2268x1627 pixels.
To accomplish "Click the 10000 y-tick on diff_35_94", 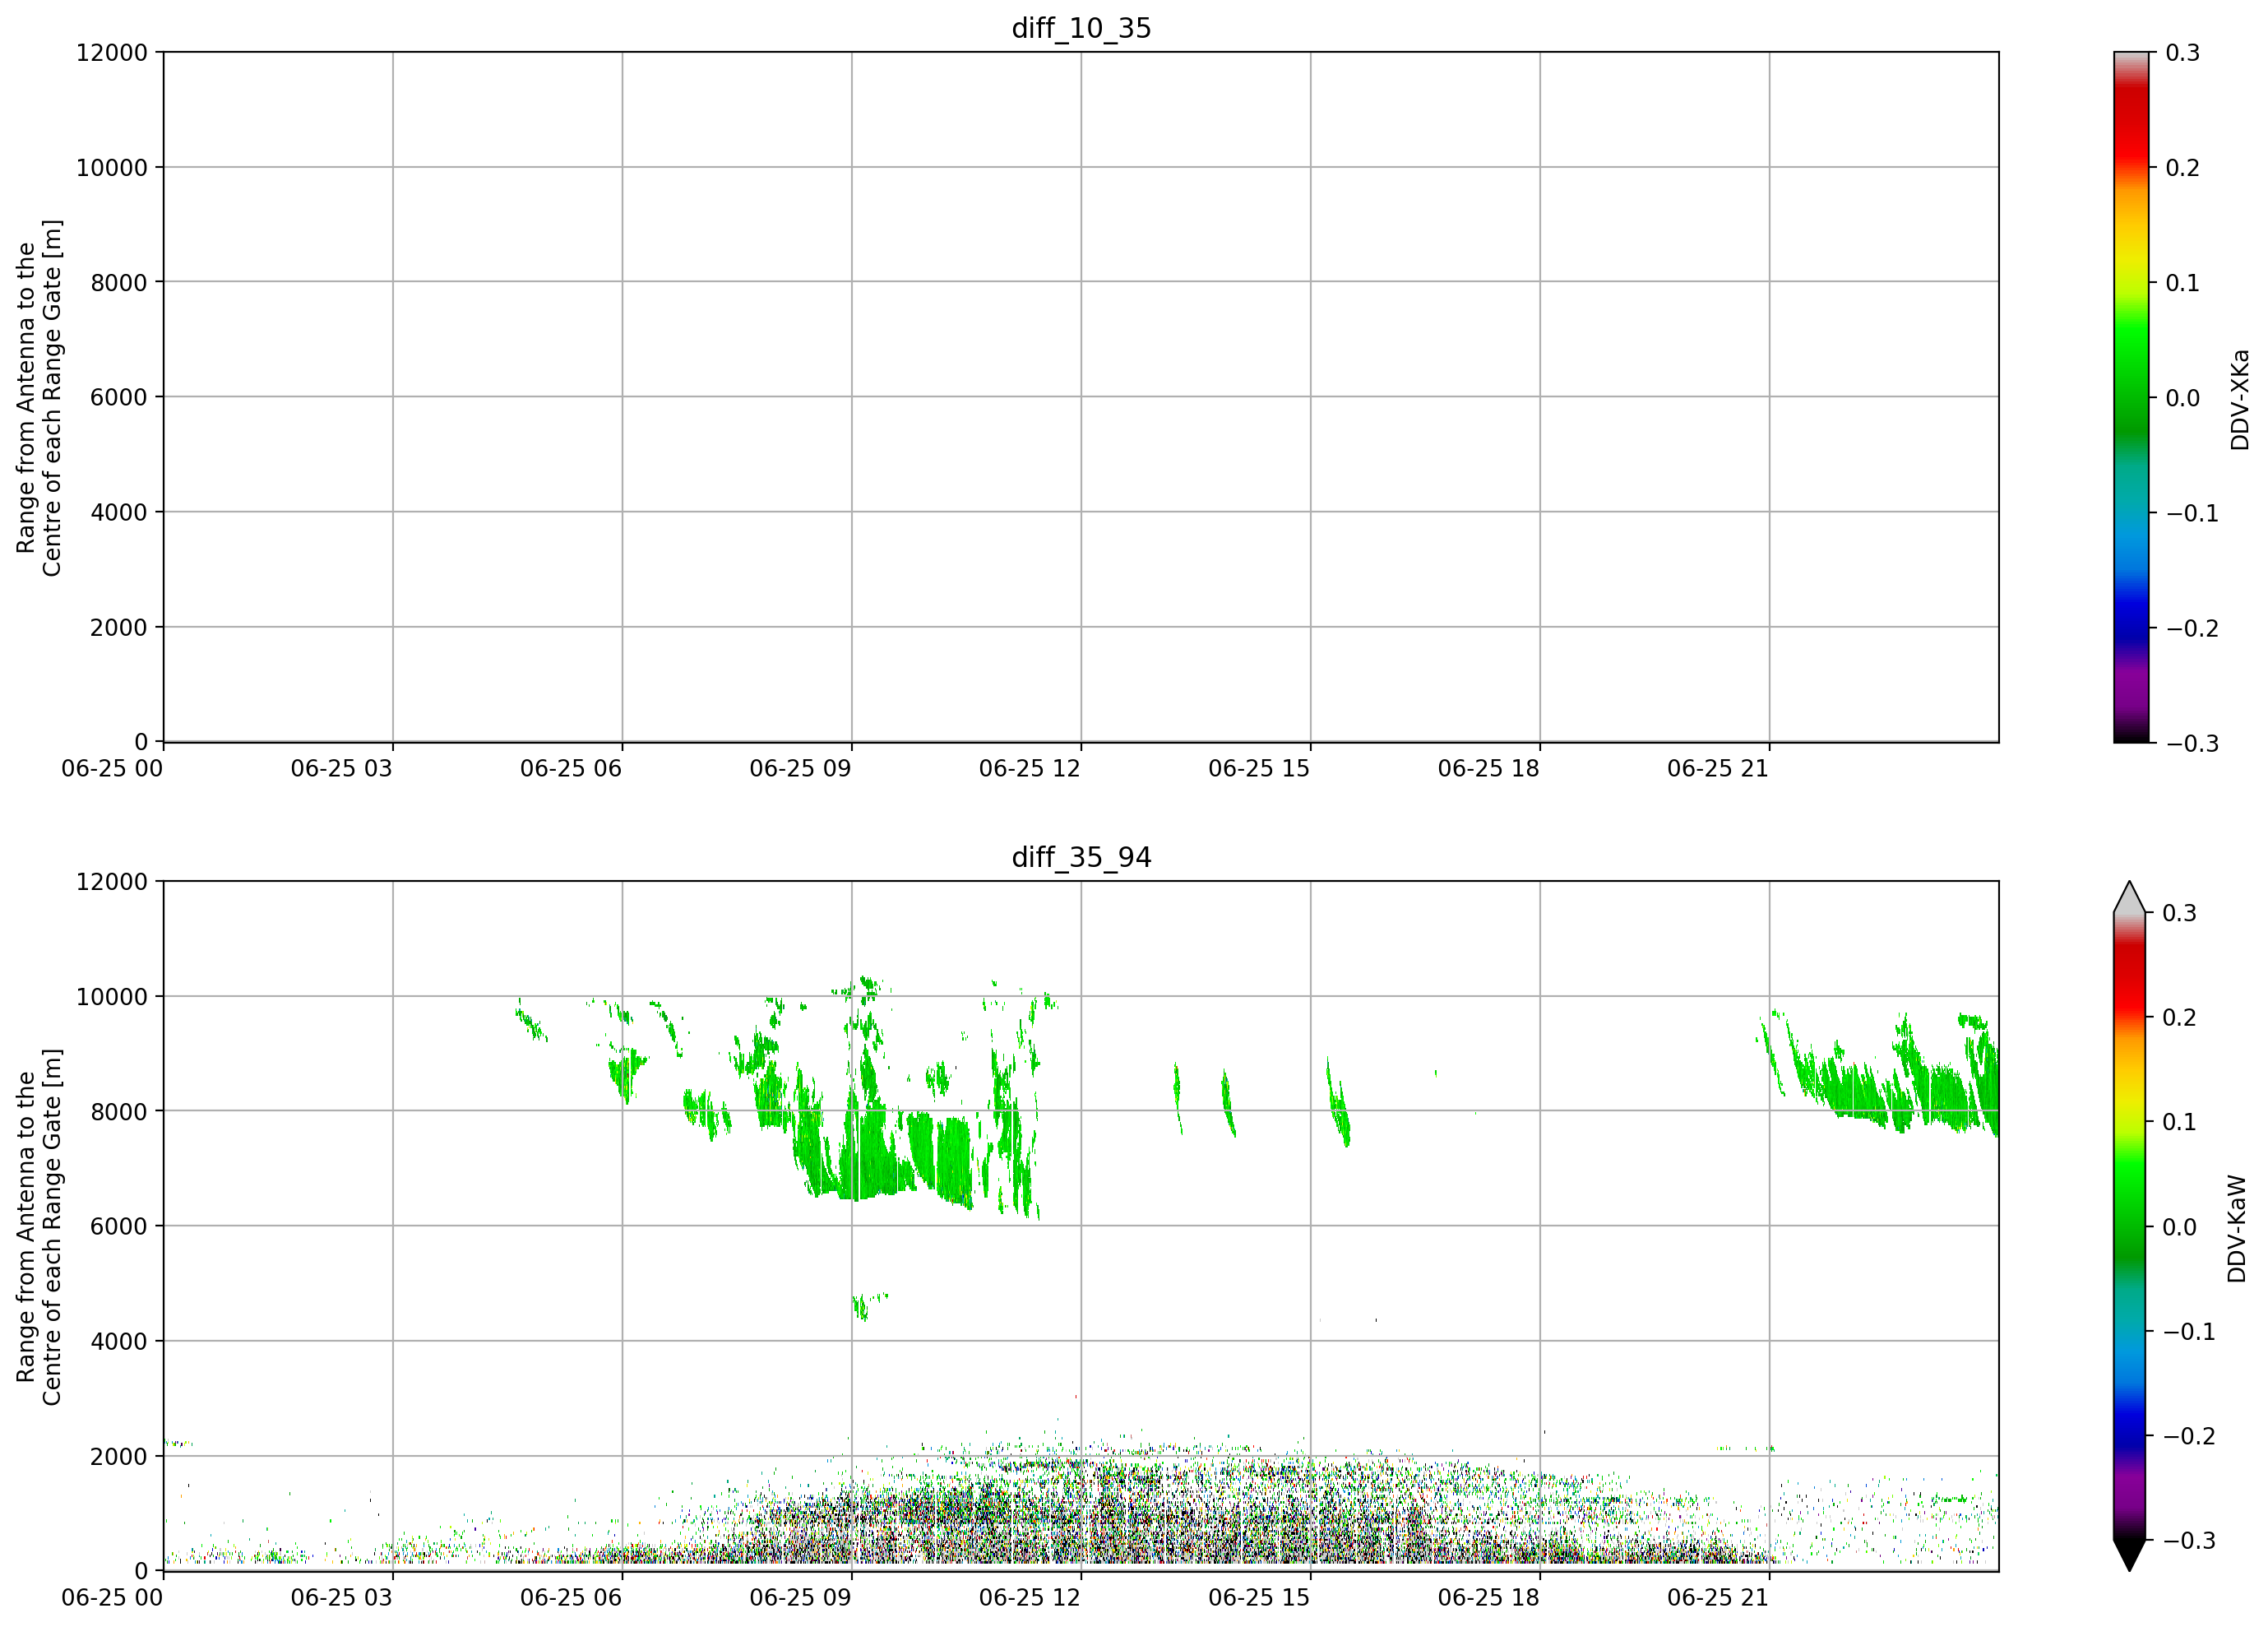I will [x=112, y=996].
